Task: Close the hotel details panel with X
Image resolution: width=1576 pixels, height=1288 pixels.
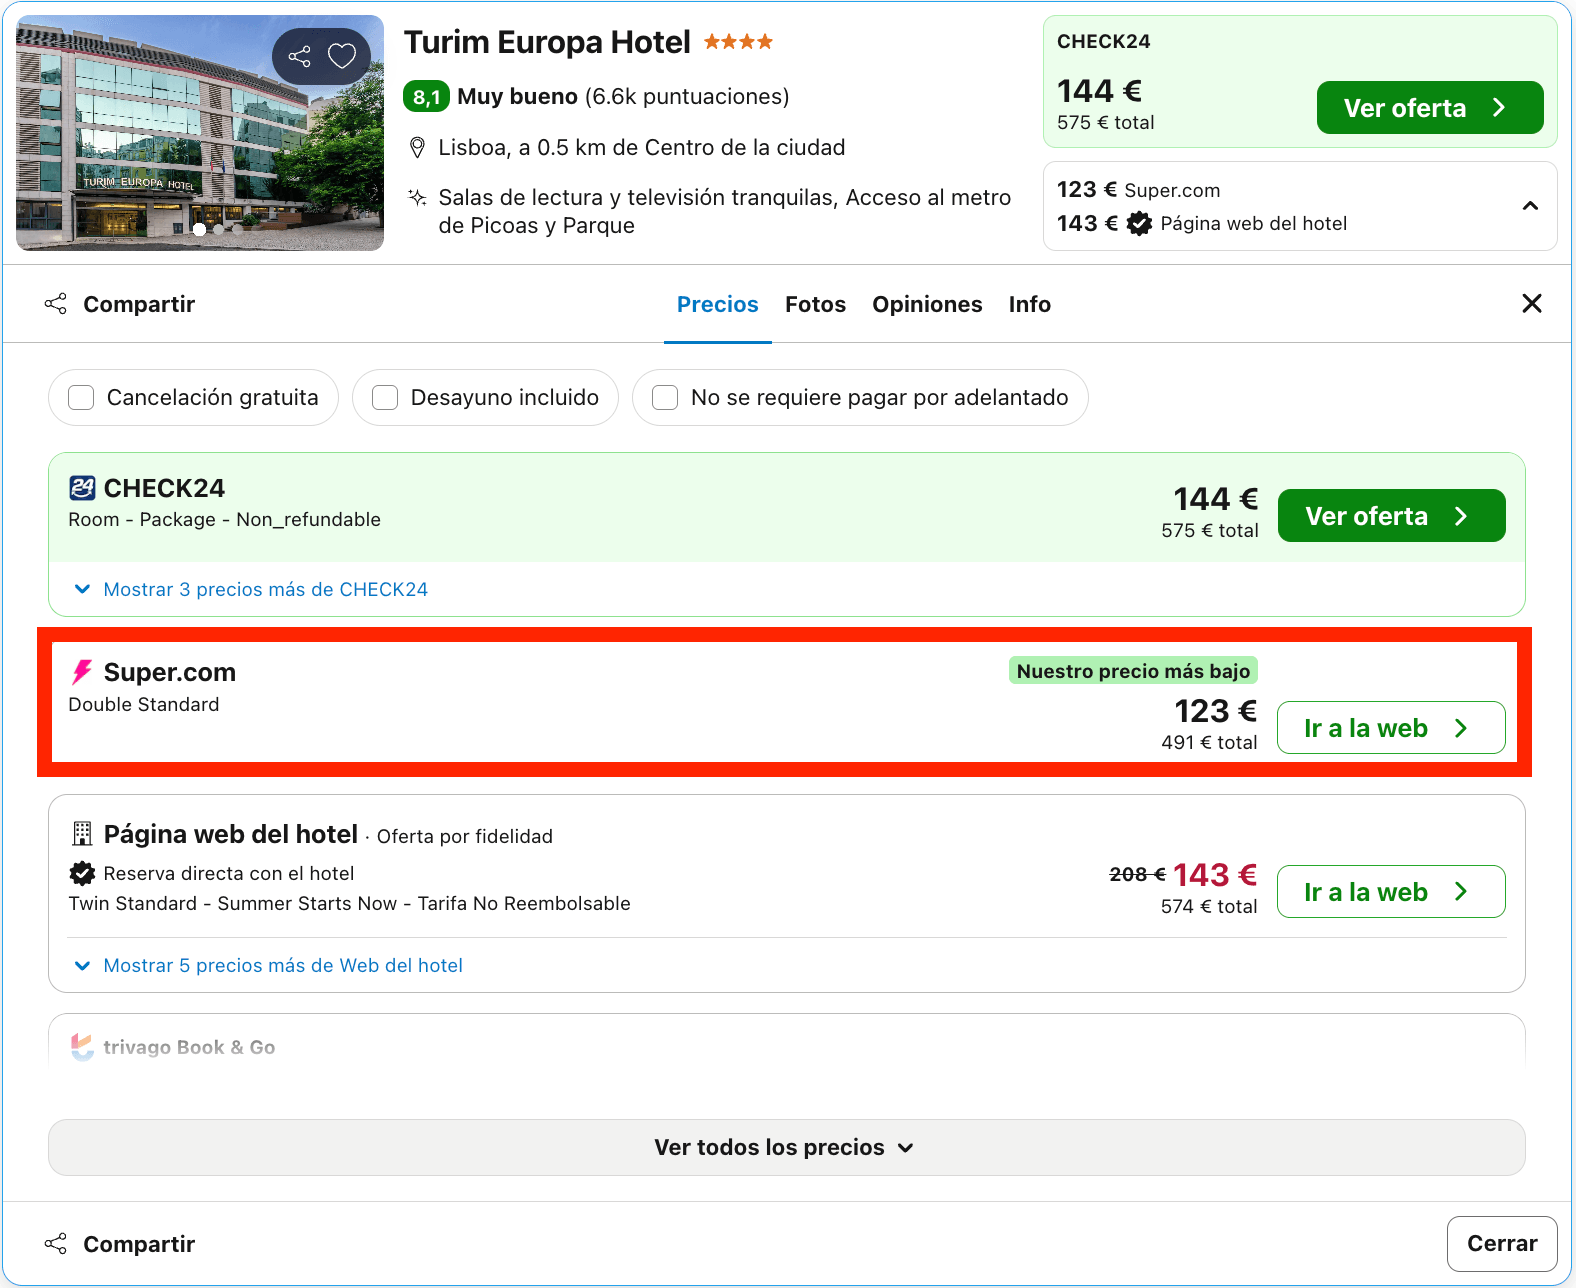Action: click(x=1531, y=303)
